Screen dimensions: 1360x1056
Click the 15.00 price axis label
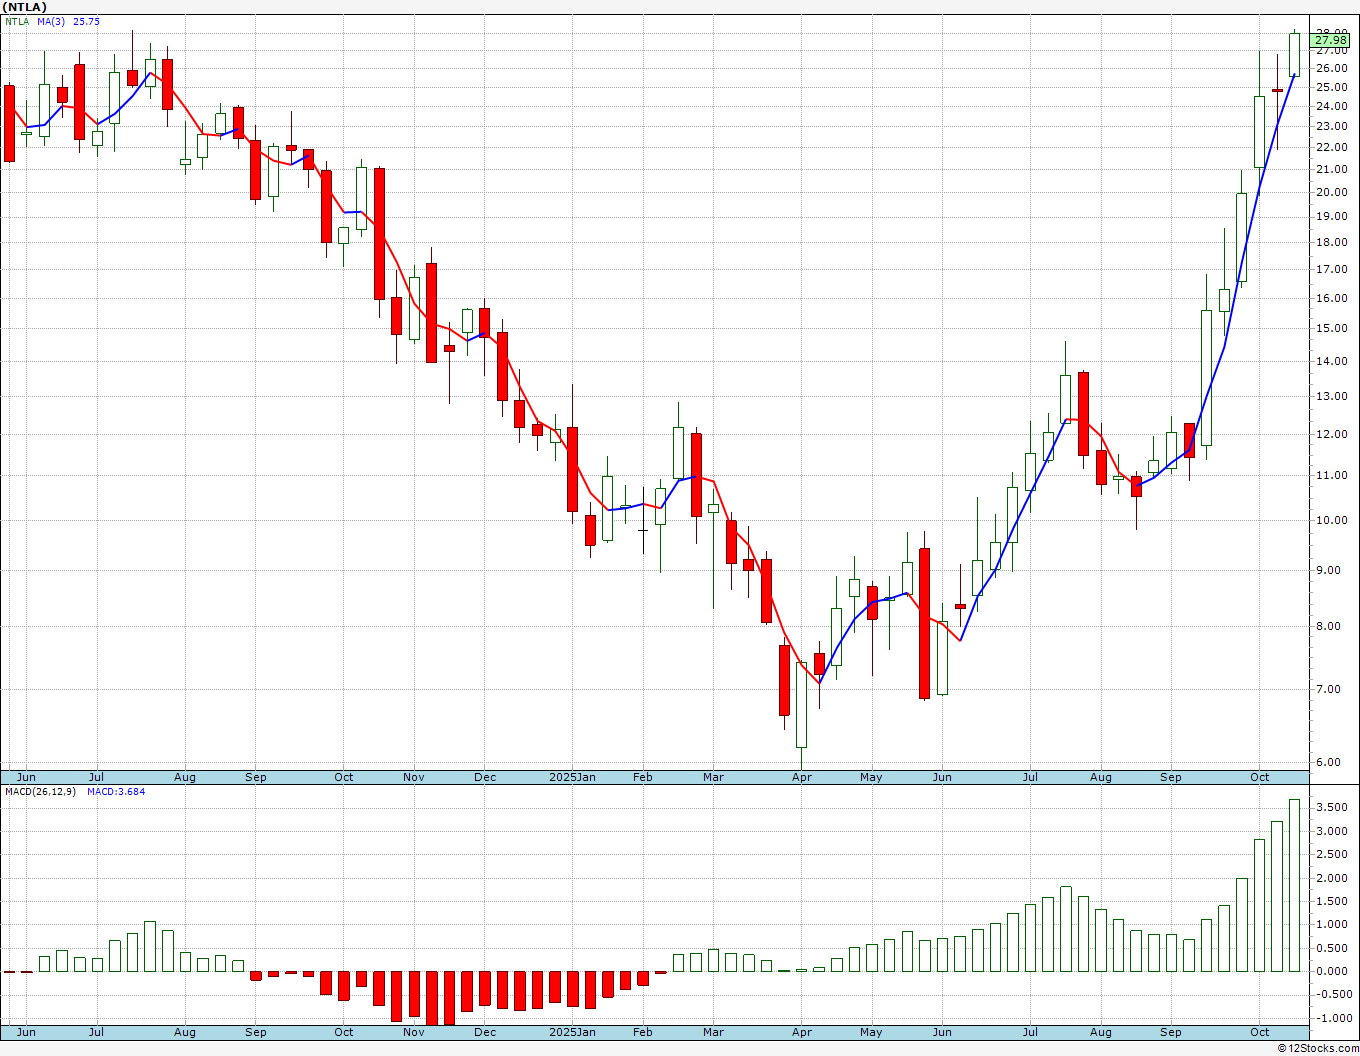click(1331, 328)
